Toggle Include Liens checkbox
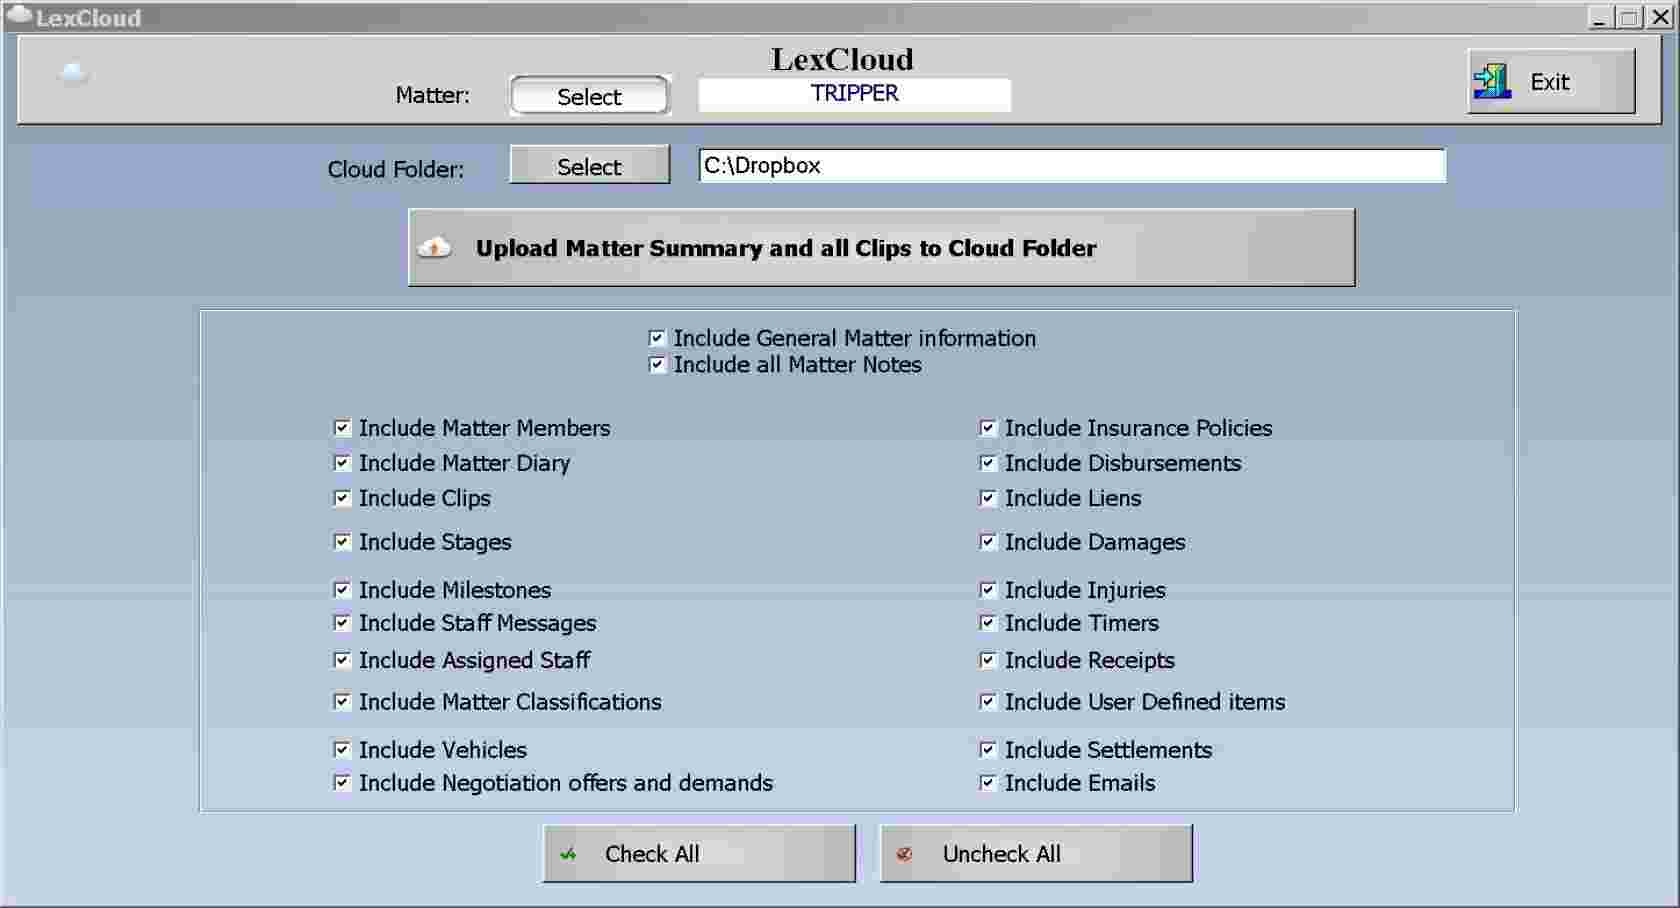Image resolution: width=1680 pixels, height=908 pixels. [988, 498]
